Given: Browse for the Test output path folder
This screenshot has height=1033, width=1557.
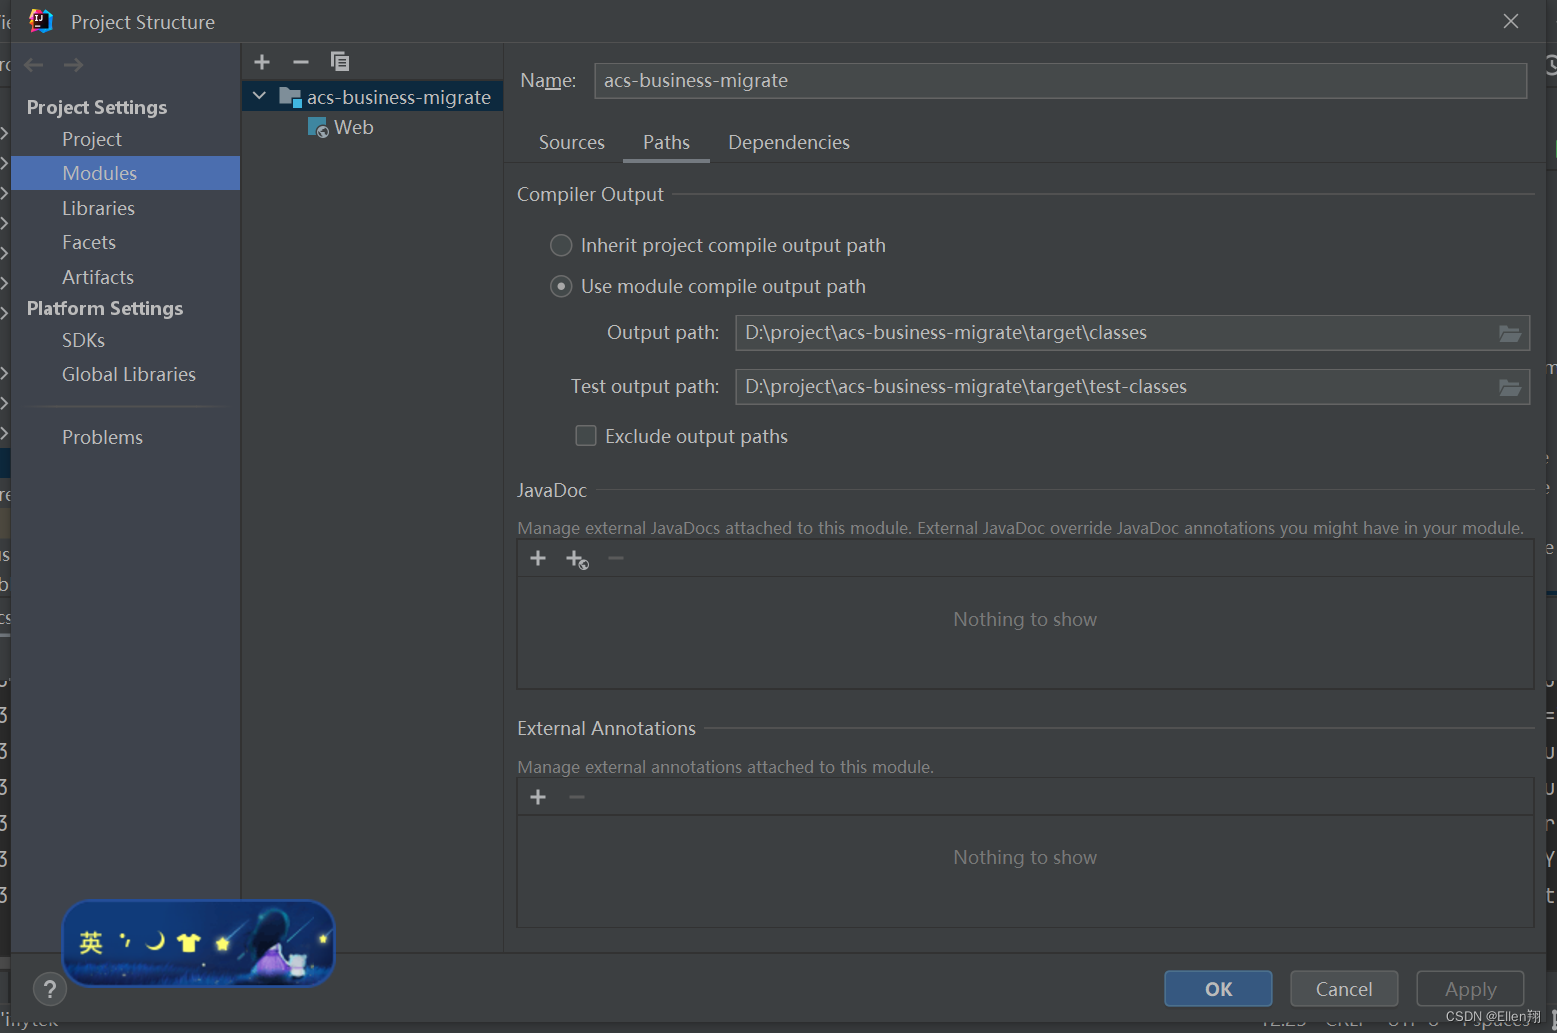Looking at the screenshot, I should [x=1510, y=386].
